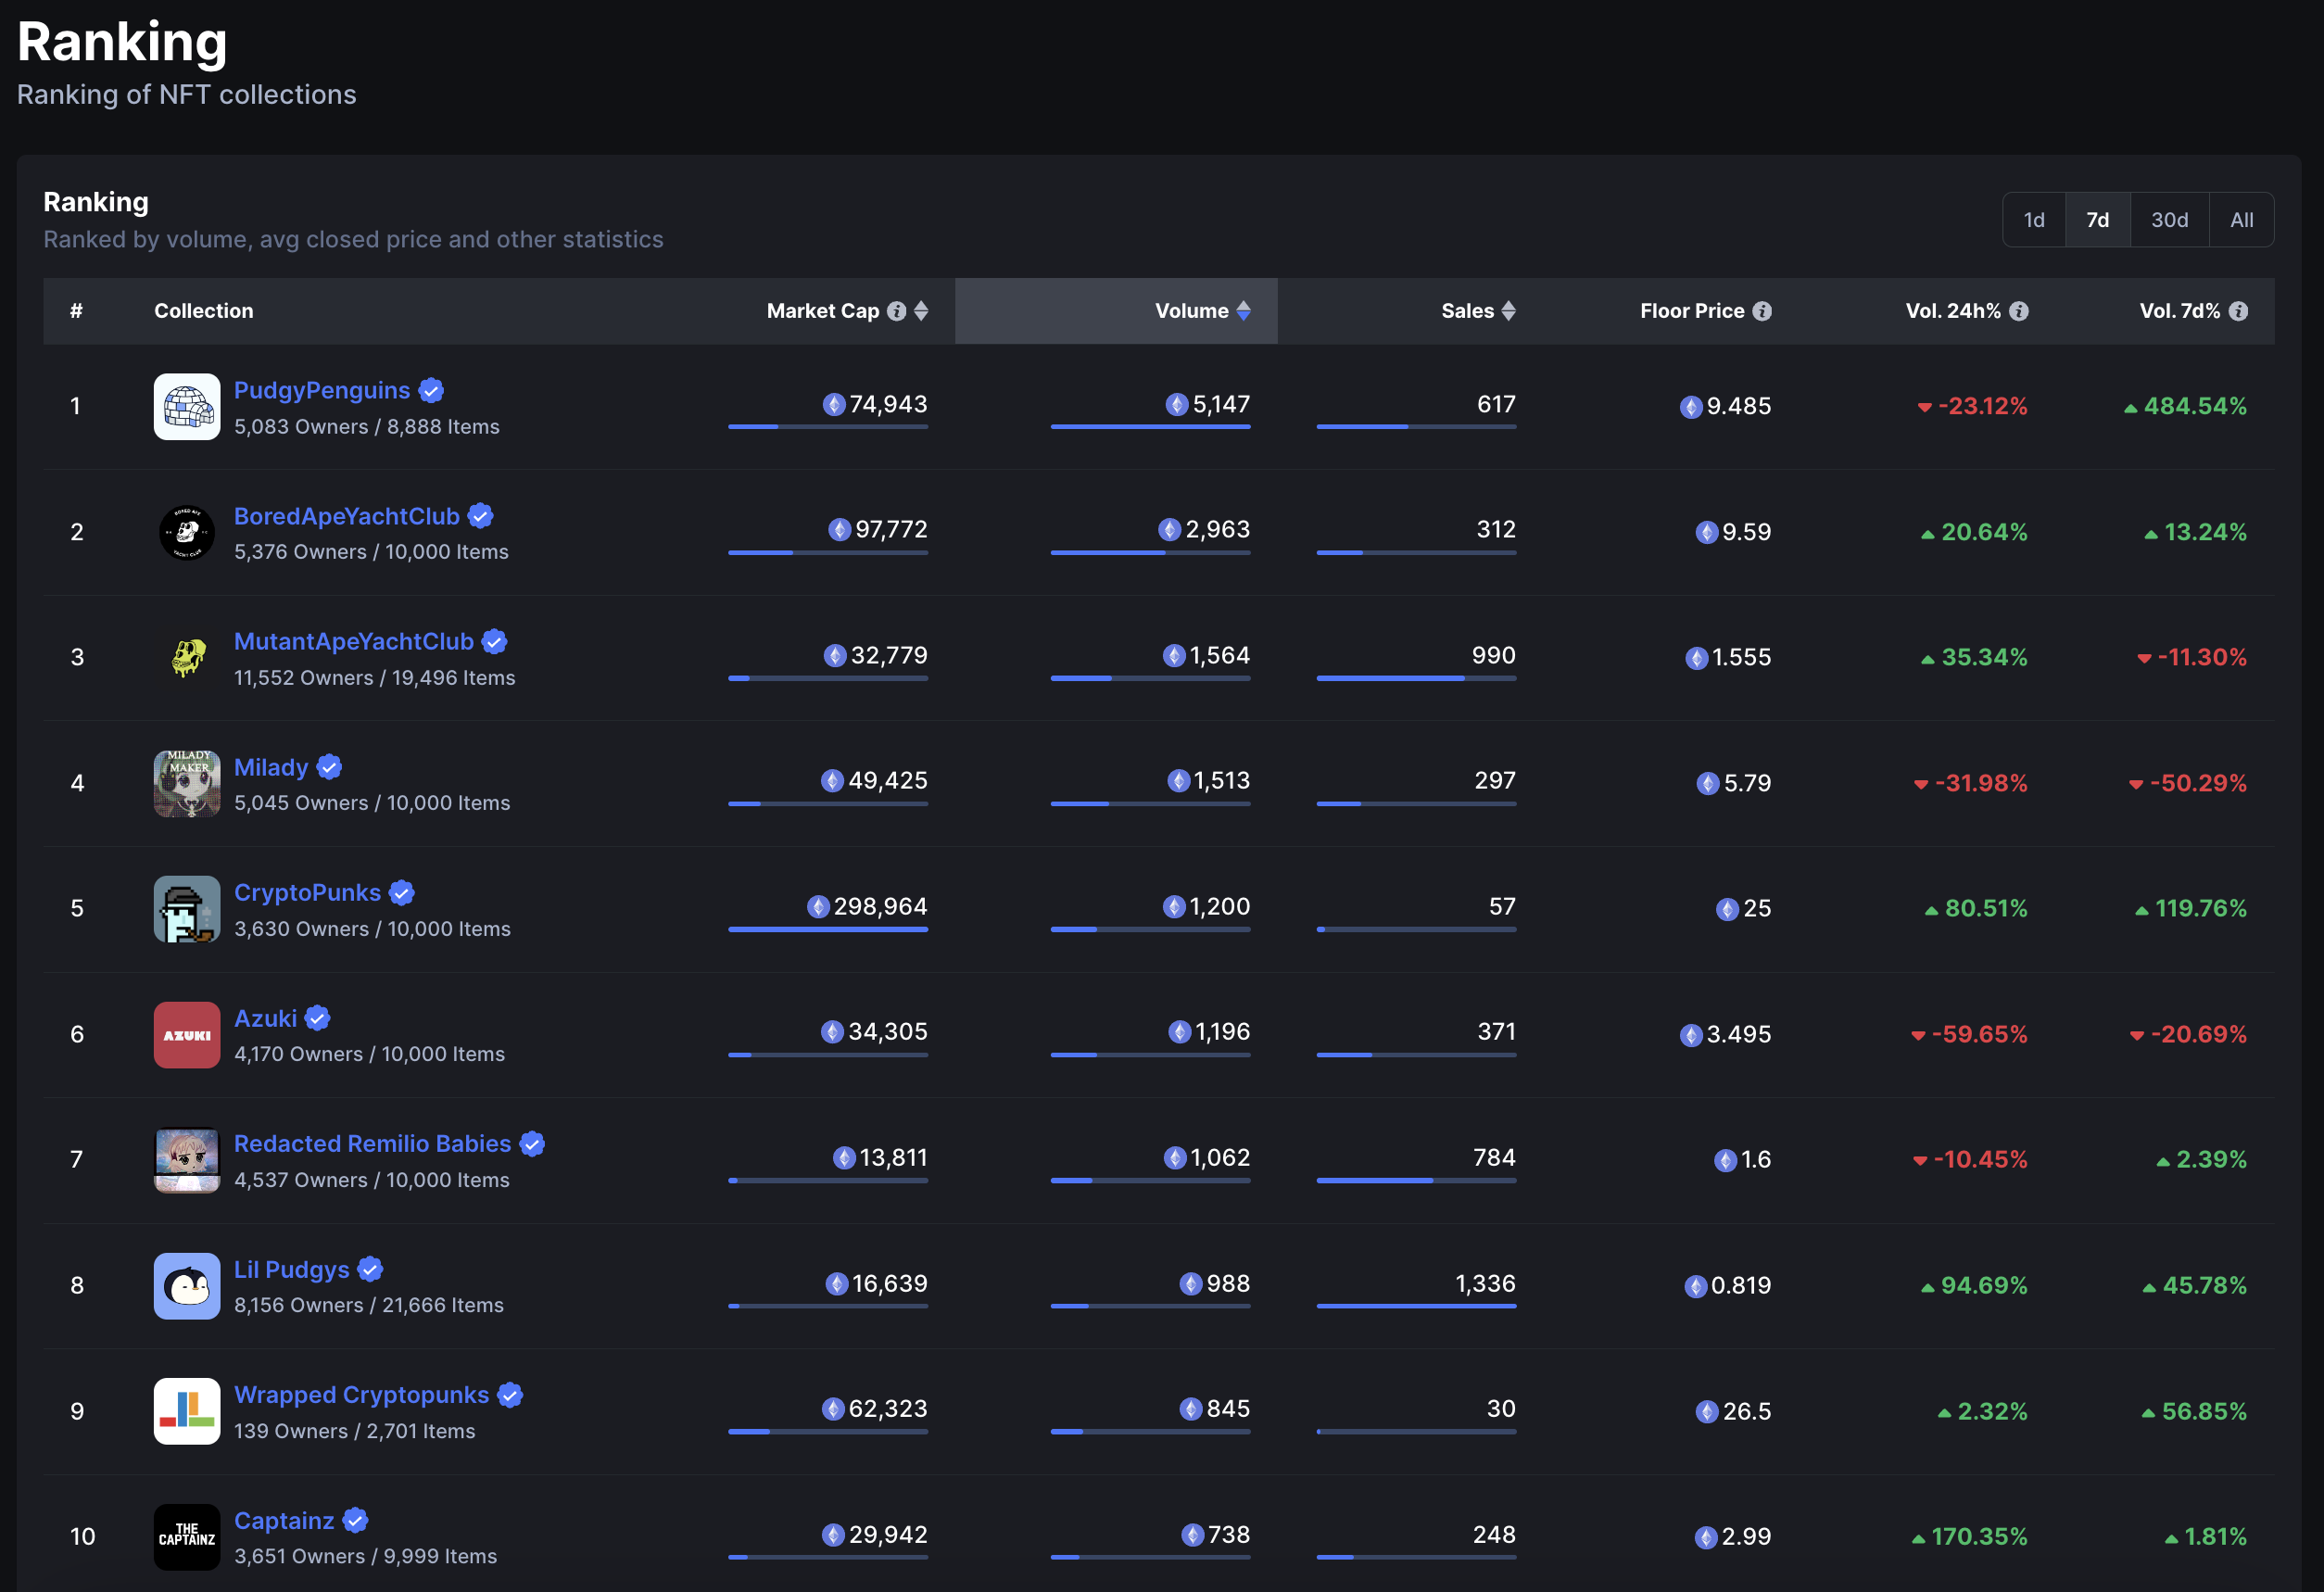Click the Azuki red logo icon

click(x=187, y=1035)
